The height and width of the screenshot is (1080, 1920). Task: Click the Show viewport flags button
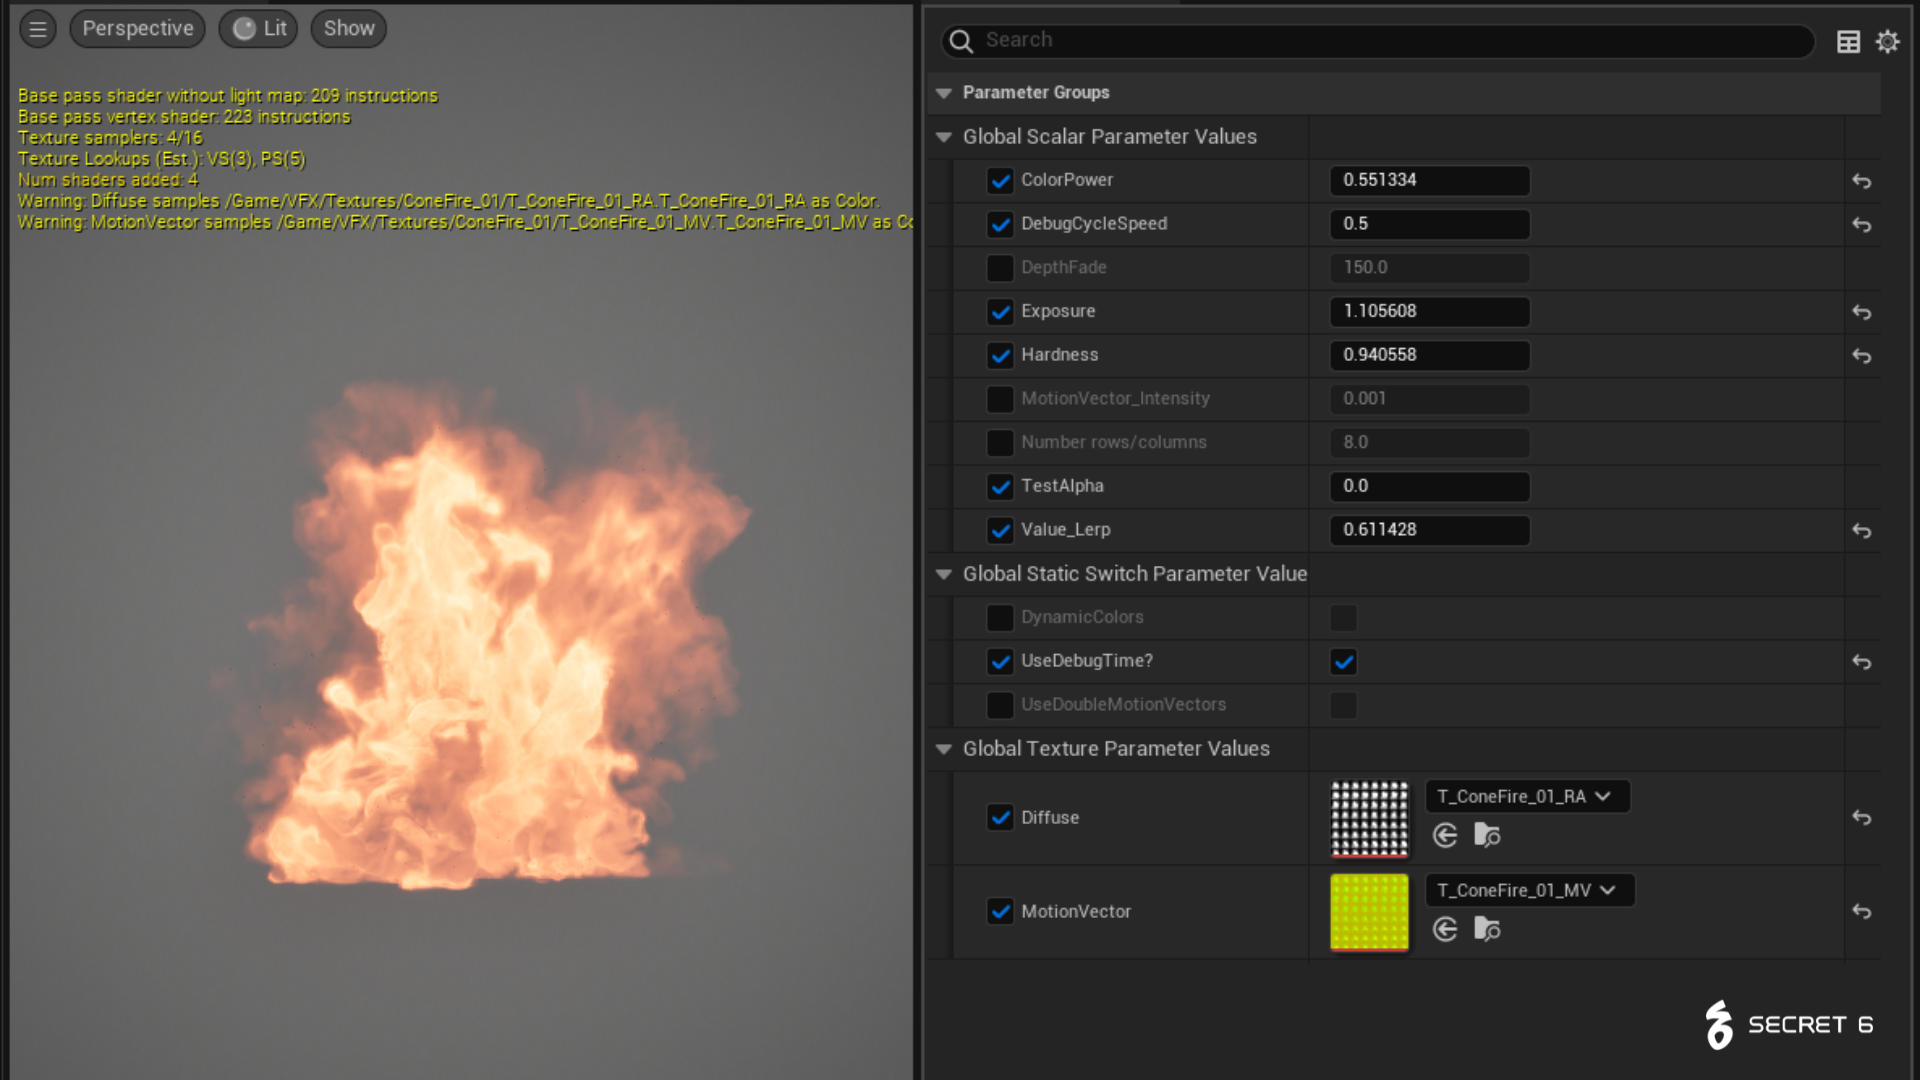(348, 29)
